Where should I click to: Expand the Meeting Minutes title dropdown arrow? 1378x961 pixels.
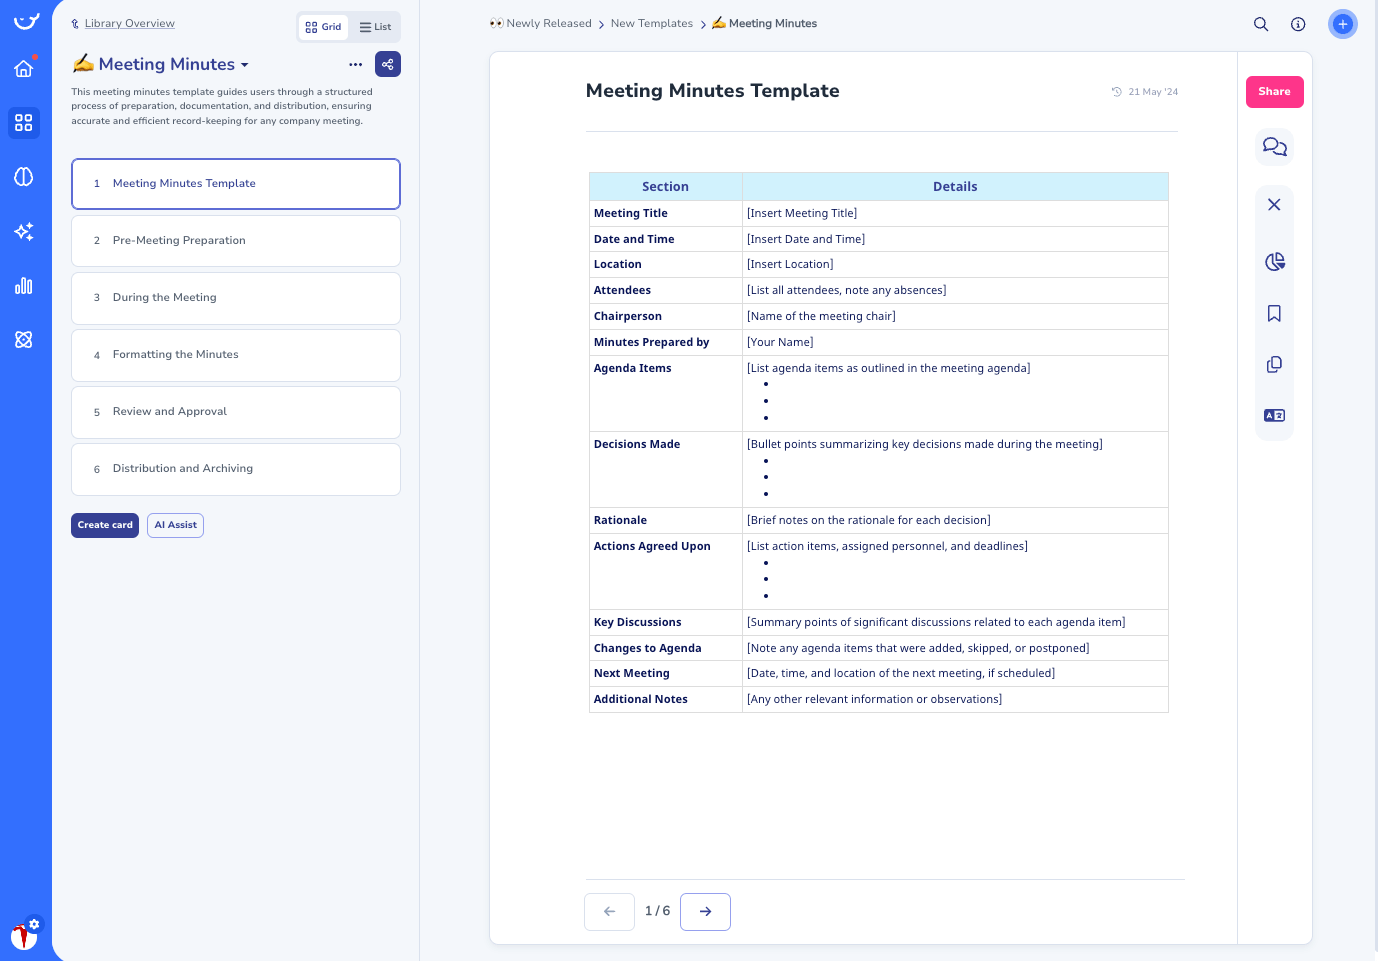245,64
